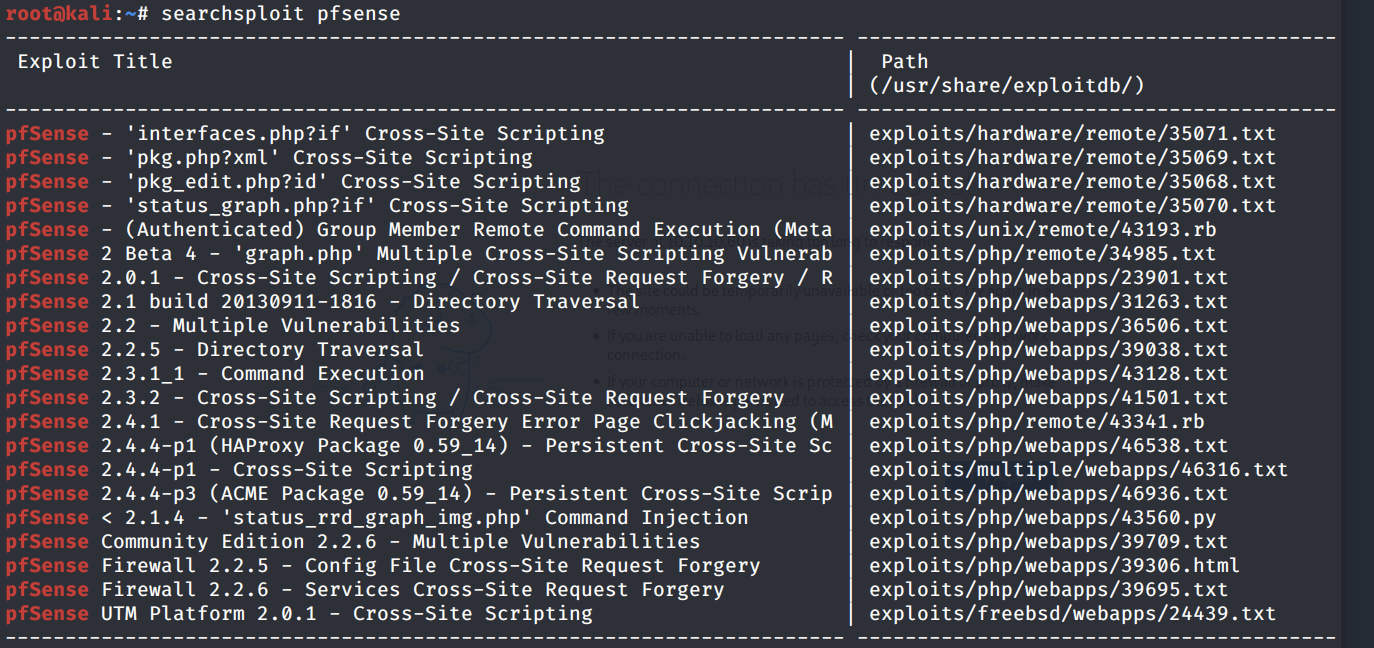The height and width of the screenshot is (648, 1374).
Task: Click path exploits/php/webapps/43128.txt
Action: point(1048,374)
